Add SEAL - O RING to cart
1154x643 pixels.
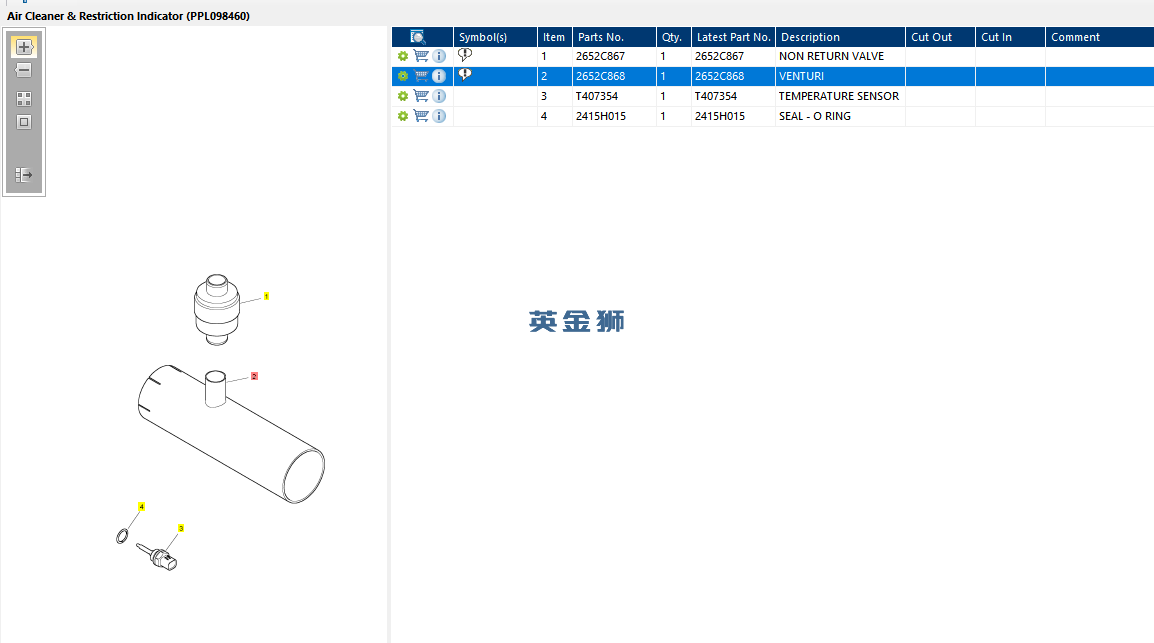[421, 116]
